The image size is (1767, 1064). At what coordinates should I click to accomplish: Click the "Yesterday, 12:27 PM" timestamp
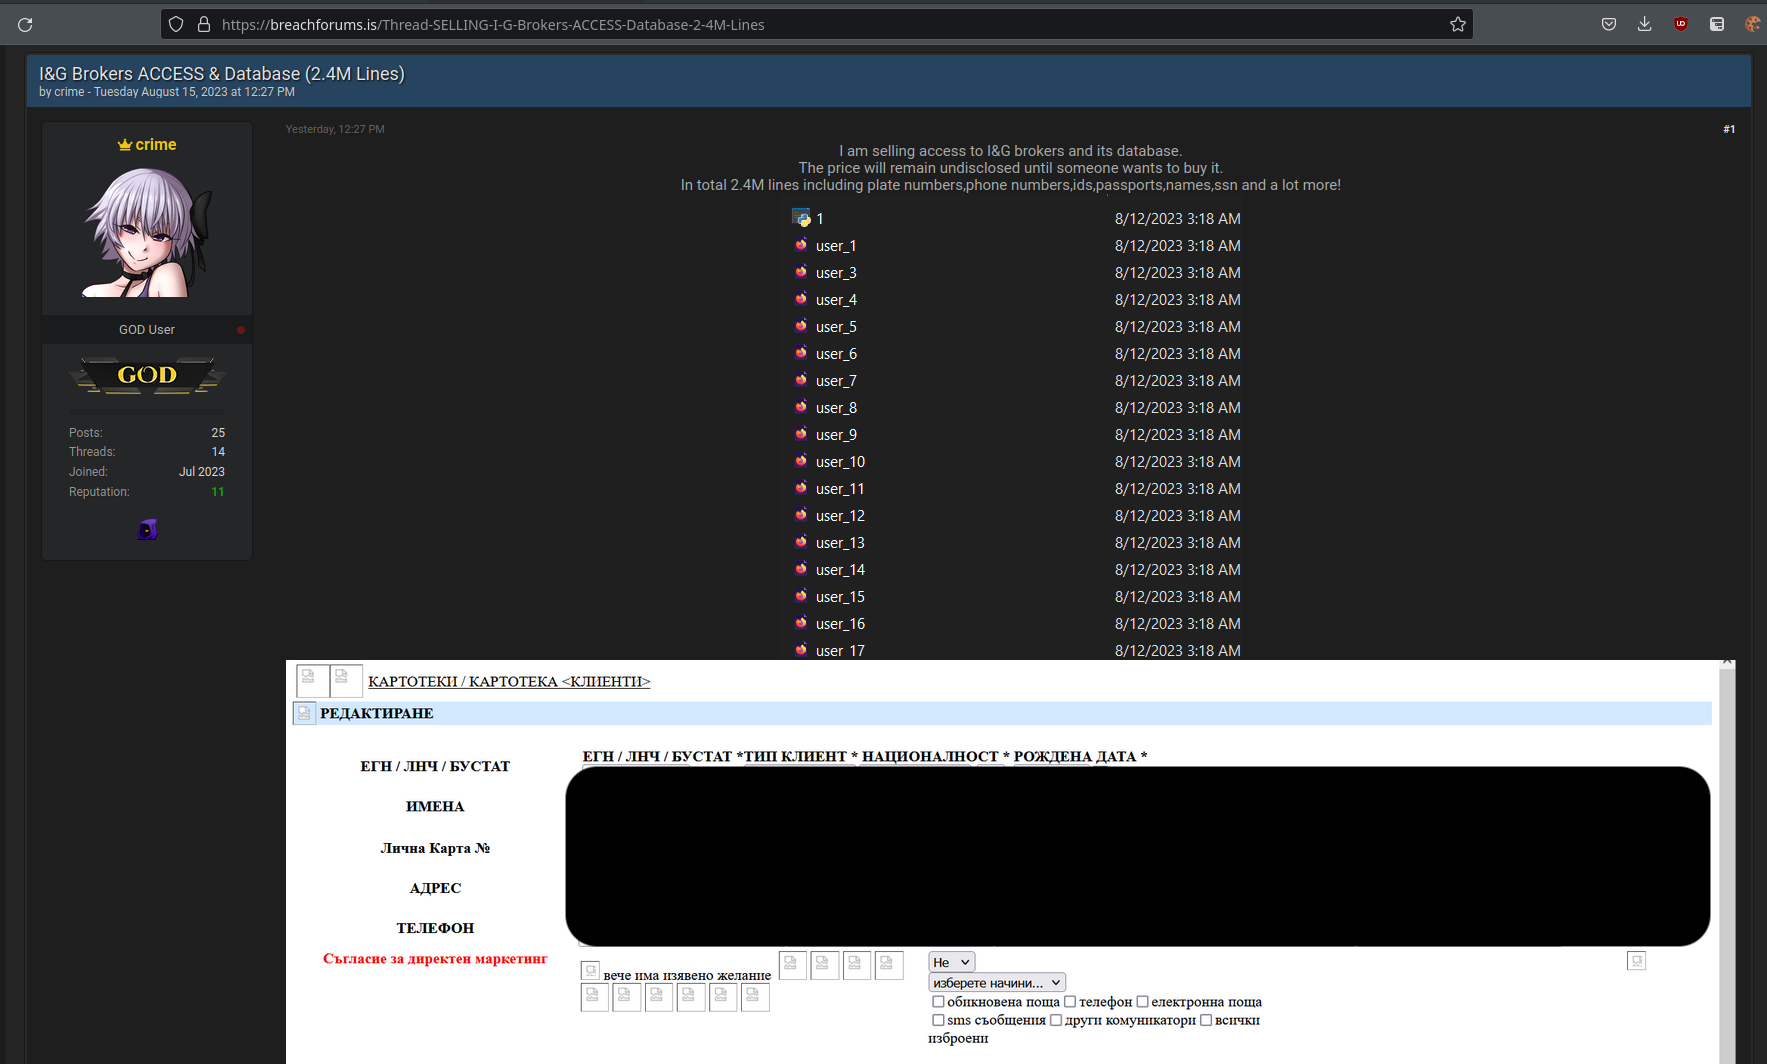[335, 129]
